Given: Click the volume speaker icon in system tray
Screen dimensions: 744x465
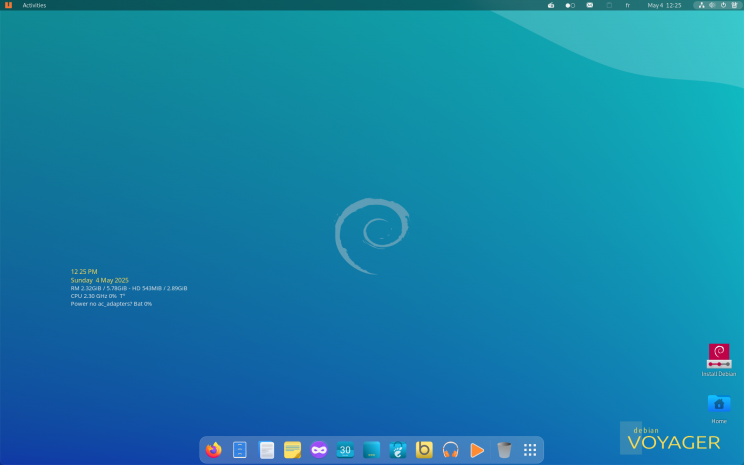Looking at the screenshot, I should click(712, 5).
